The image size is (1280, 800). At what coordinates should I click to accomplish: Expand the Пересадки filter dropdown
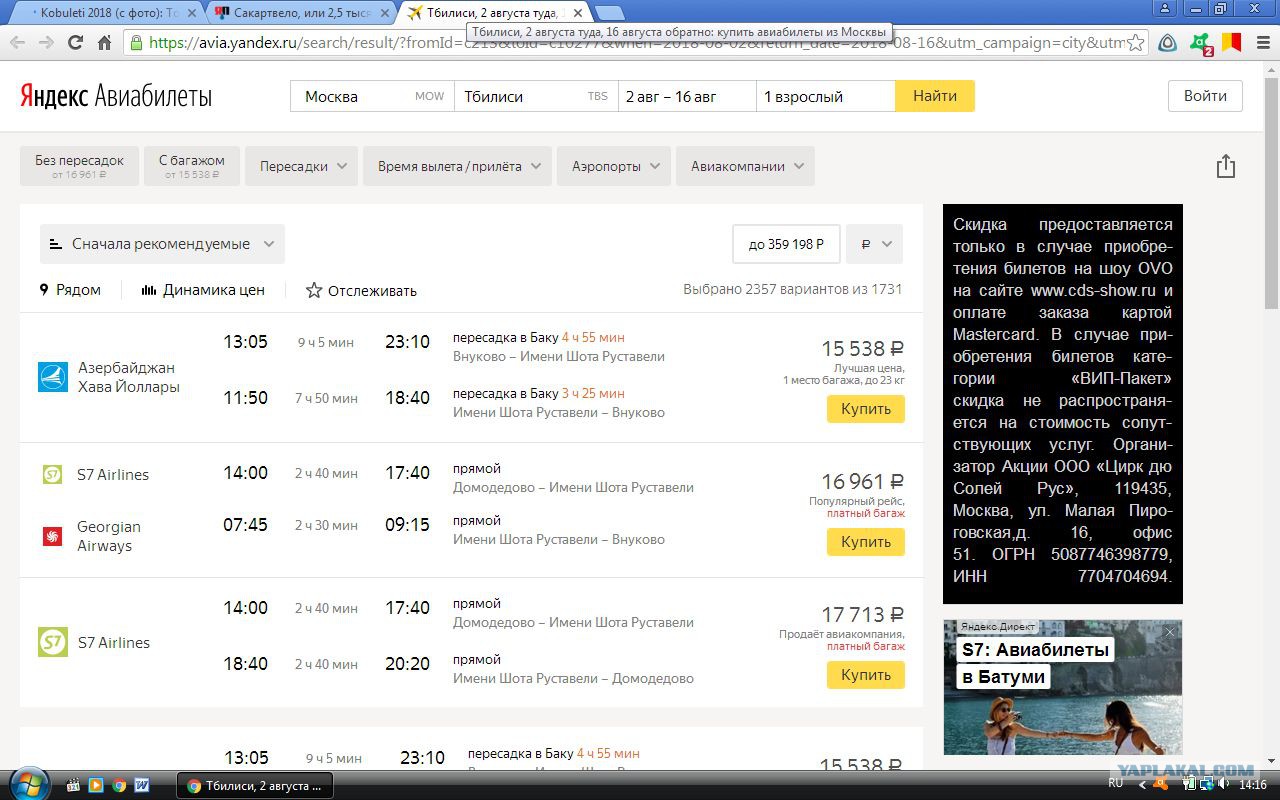pos(302,166)
